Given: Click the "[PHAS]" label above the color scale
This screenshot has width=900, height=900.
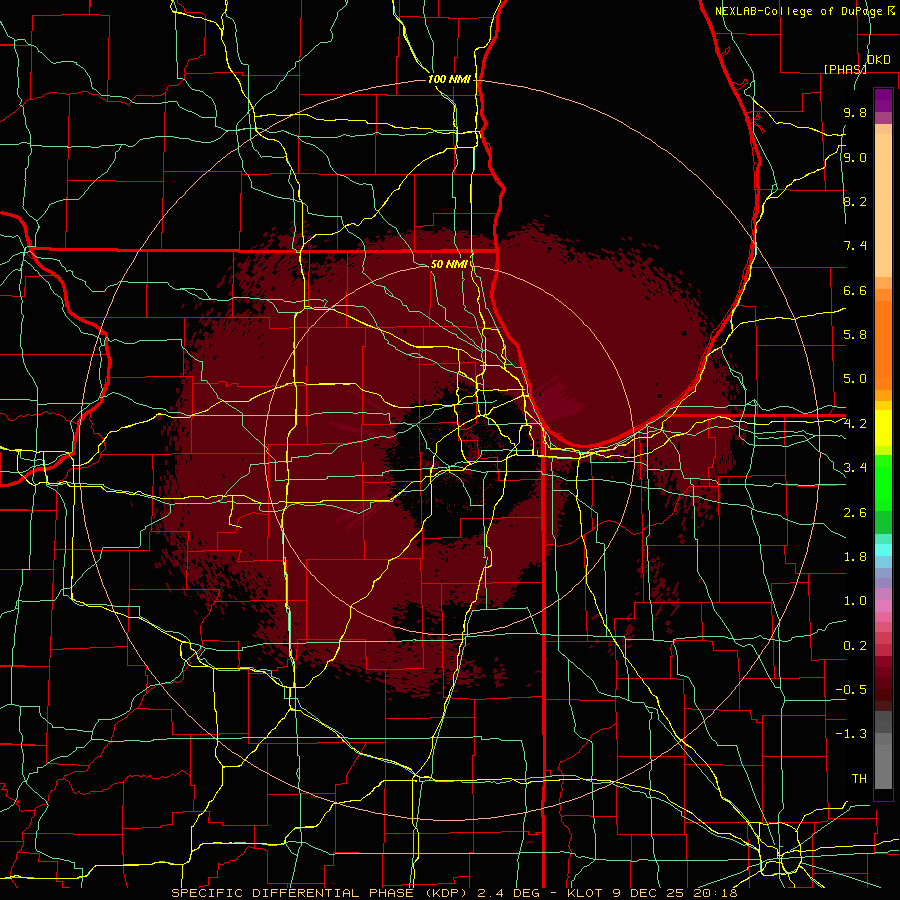Looking at the screenshot, I should click(x=845, y=69).
